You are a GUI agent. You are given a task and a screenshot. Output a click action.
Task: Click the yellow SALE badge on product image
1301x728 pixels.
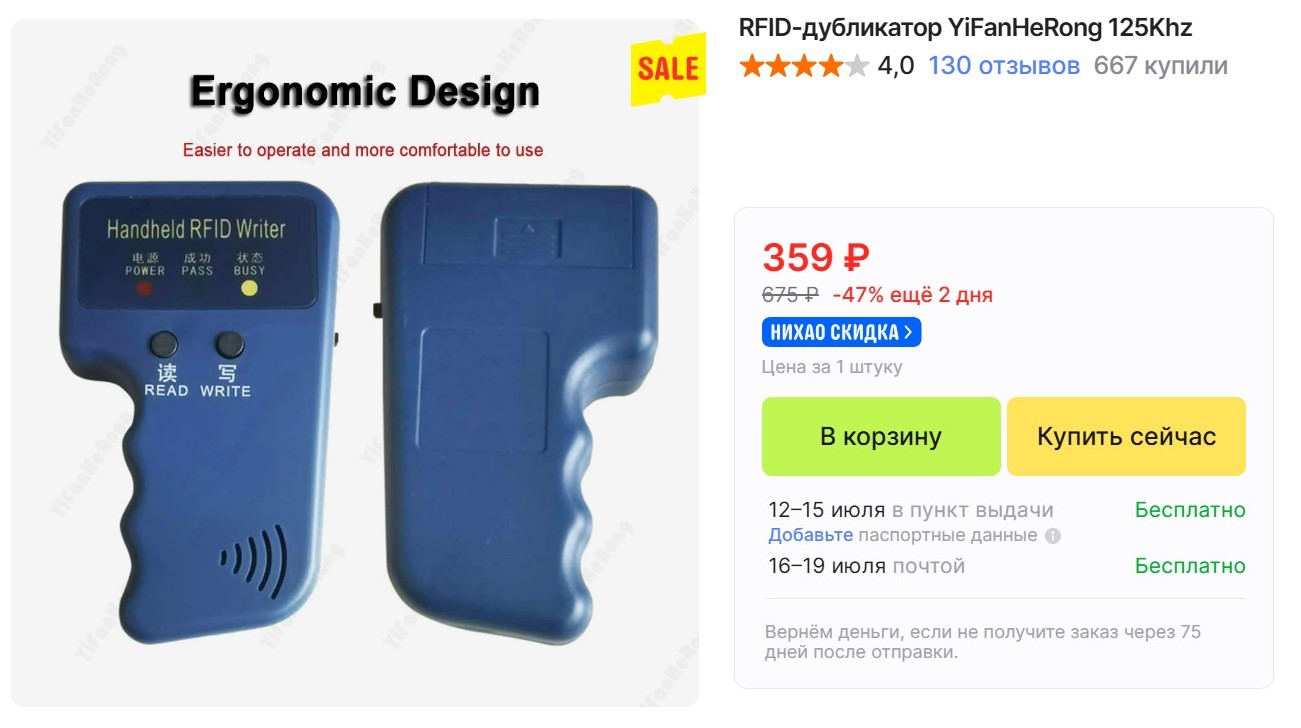pos(668,69)
